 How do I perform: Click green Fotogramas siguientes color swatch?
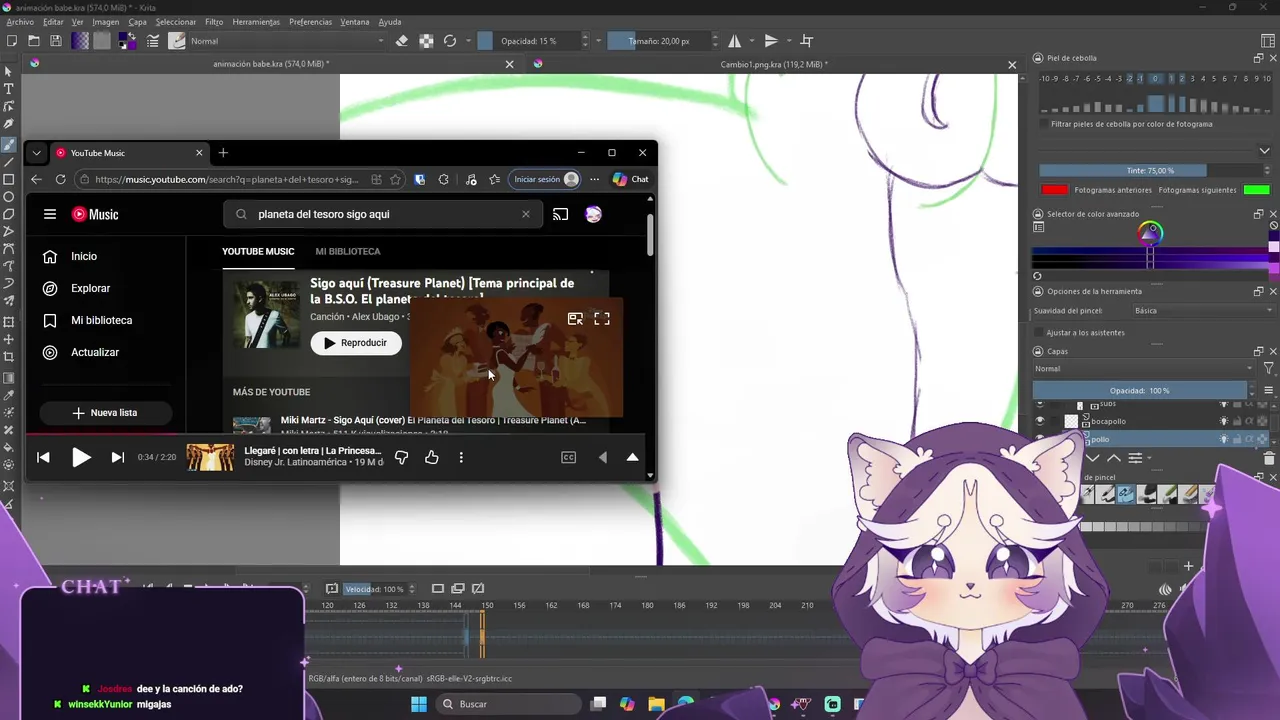pyautogui.click(x=1257, y=190)
